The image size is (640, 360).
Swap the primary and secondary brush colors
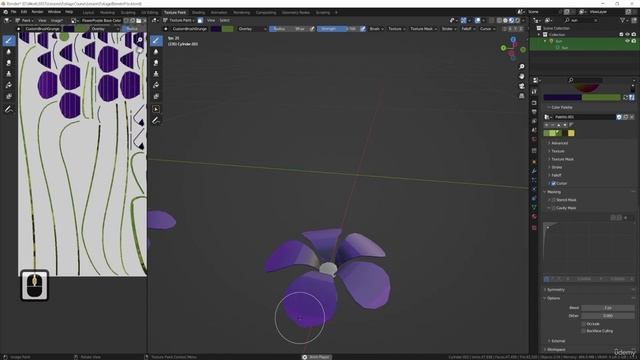pyautogui.click(x=625, y=97)
